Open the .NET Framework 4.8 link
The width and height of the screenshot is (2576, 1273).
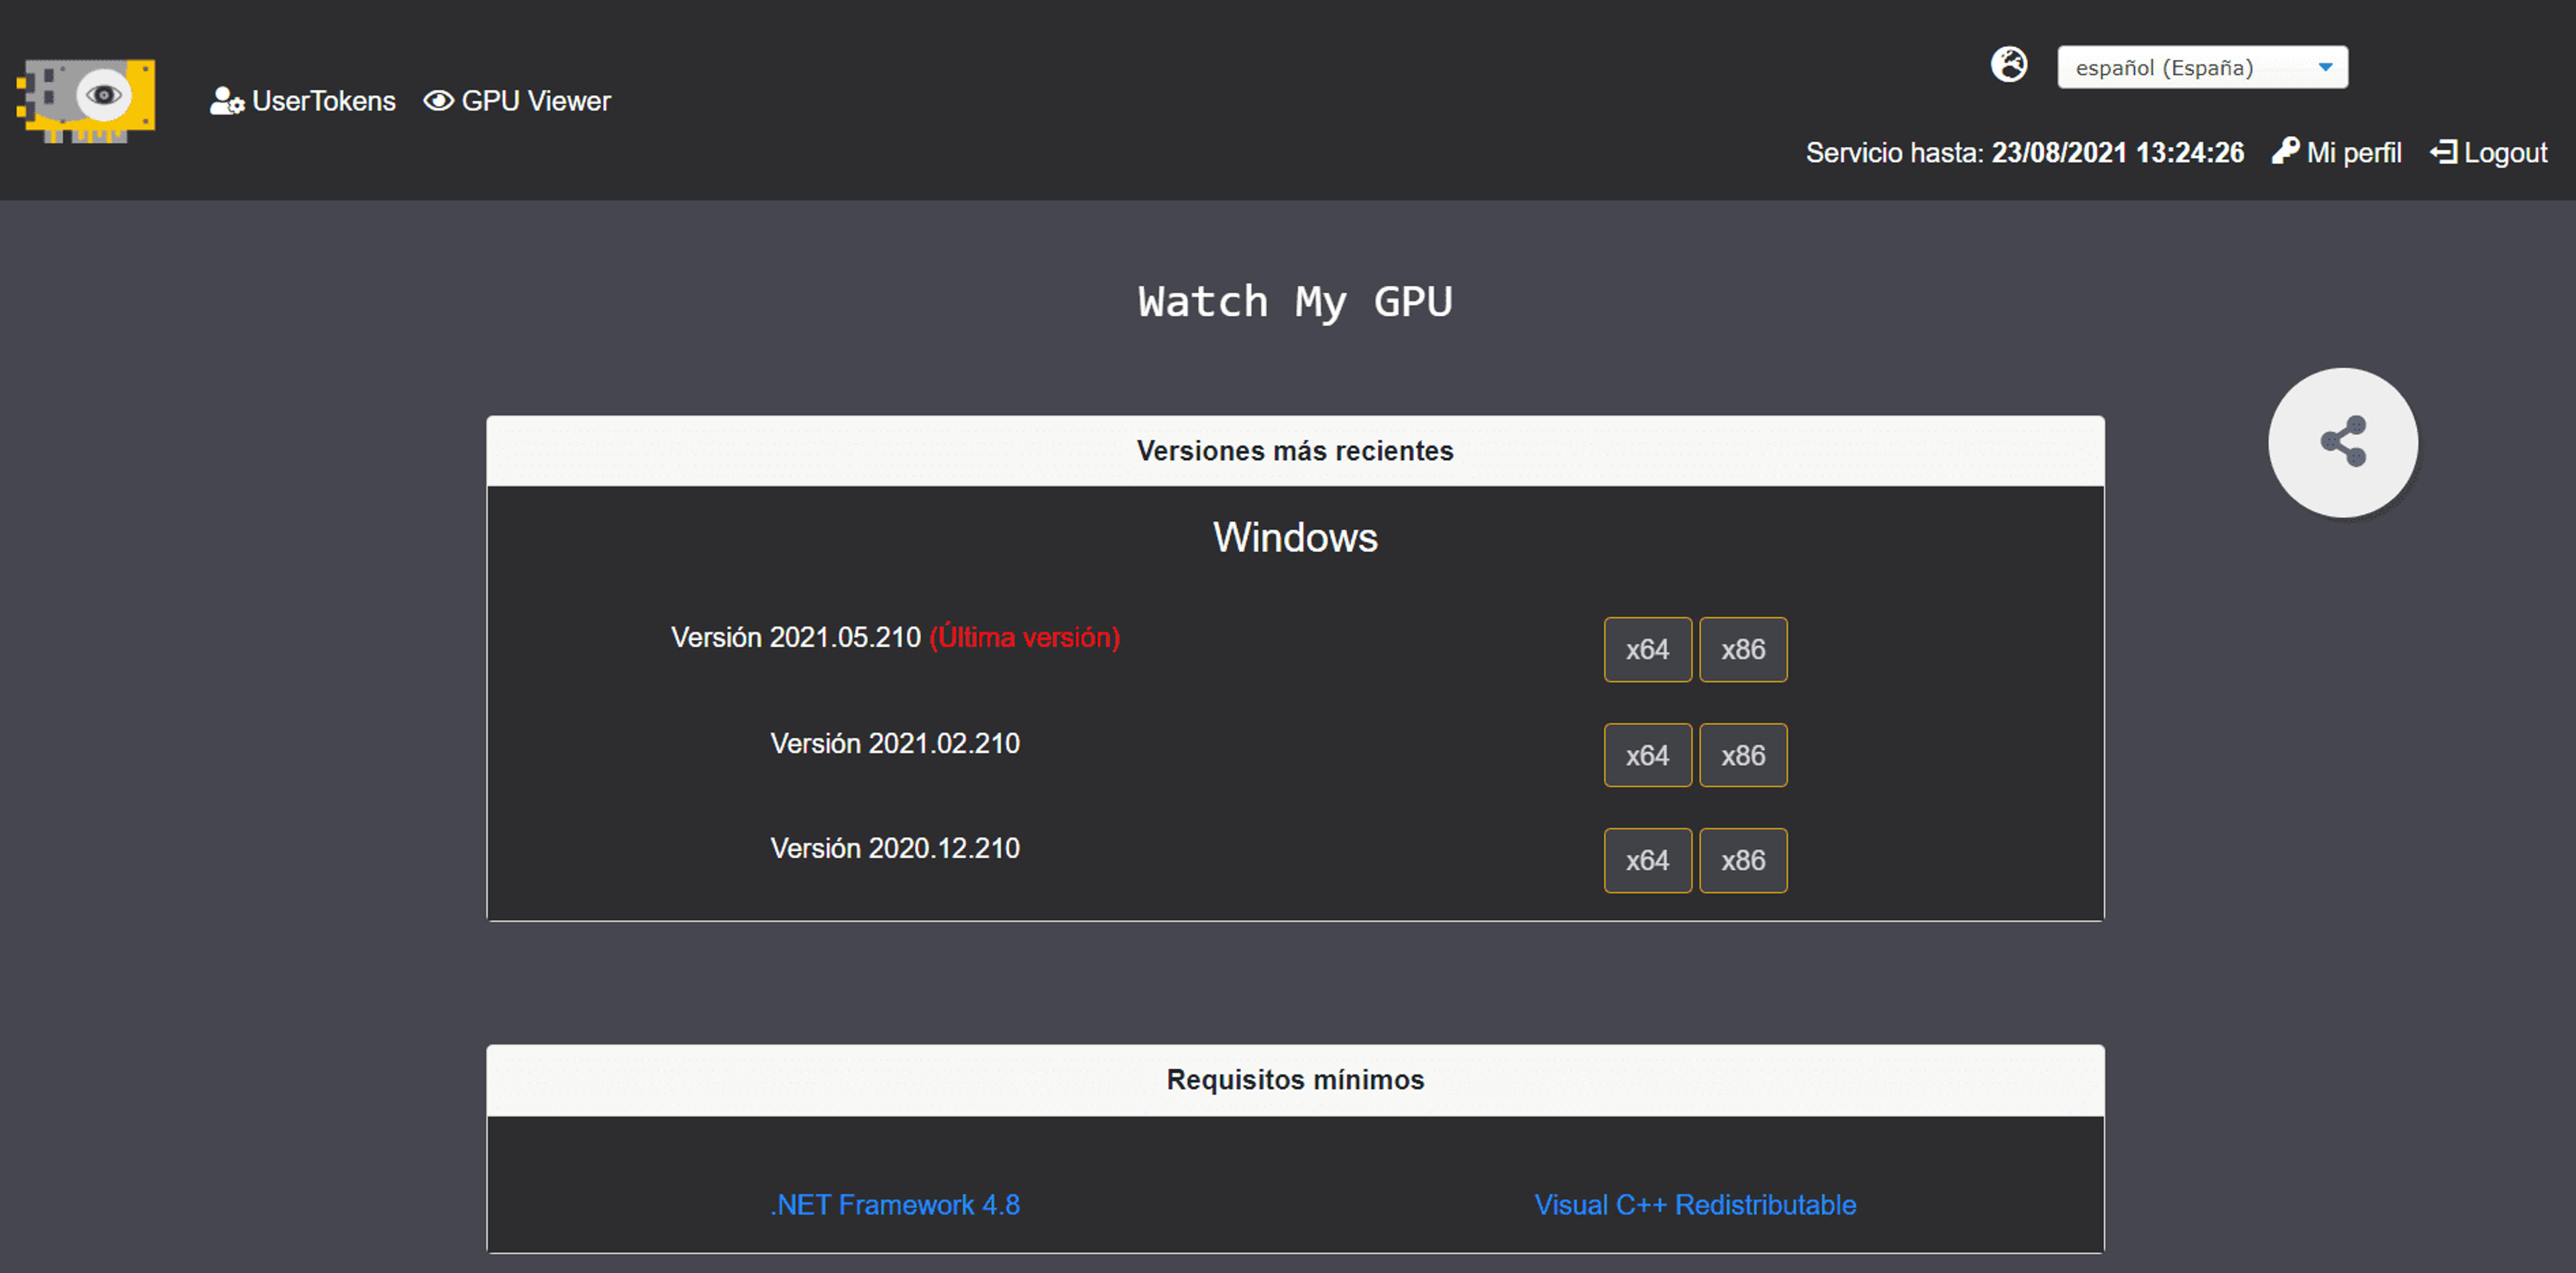click(895, 1205)
